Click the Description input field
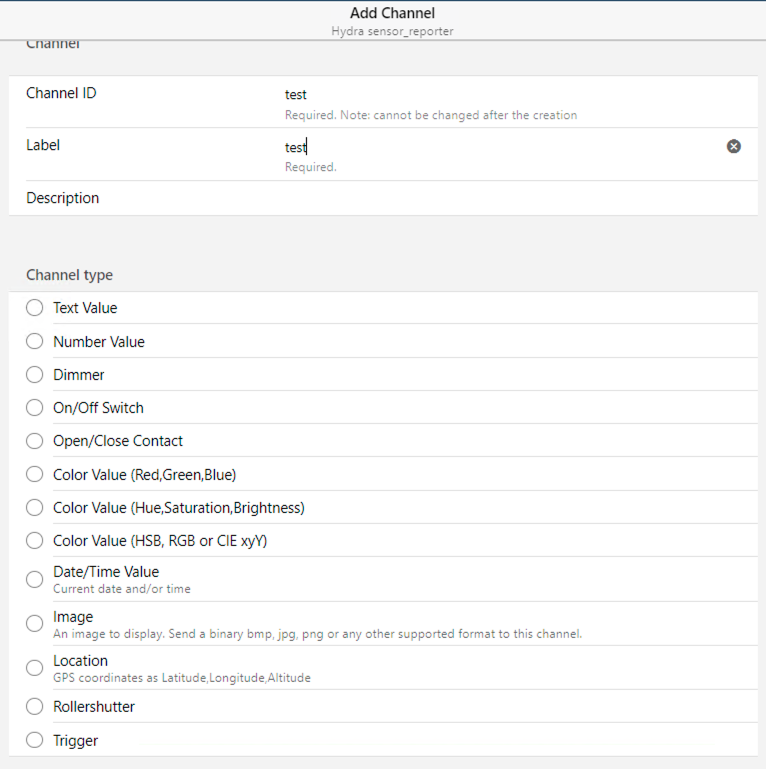Viewport: 766px width, 769px height. 500,198
